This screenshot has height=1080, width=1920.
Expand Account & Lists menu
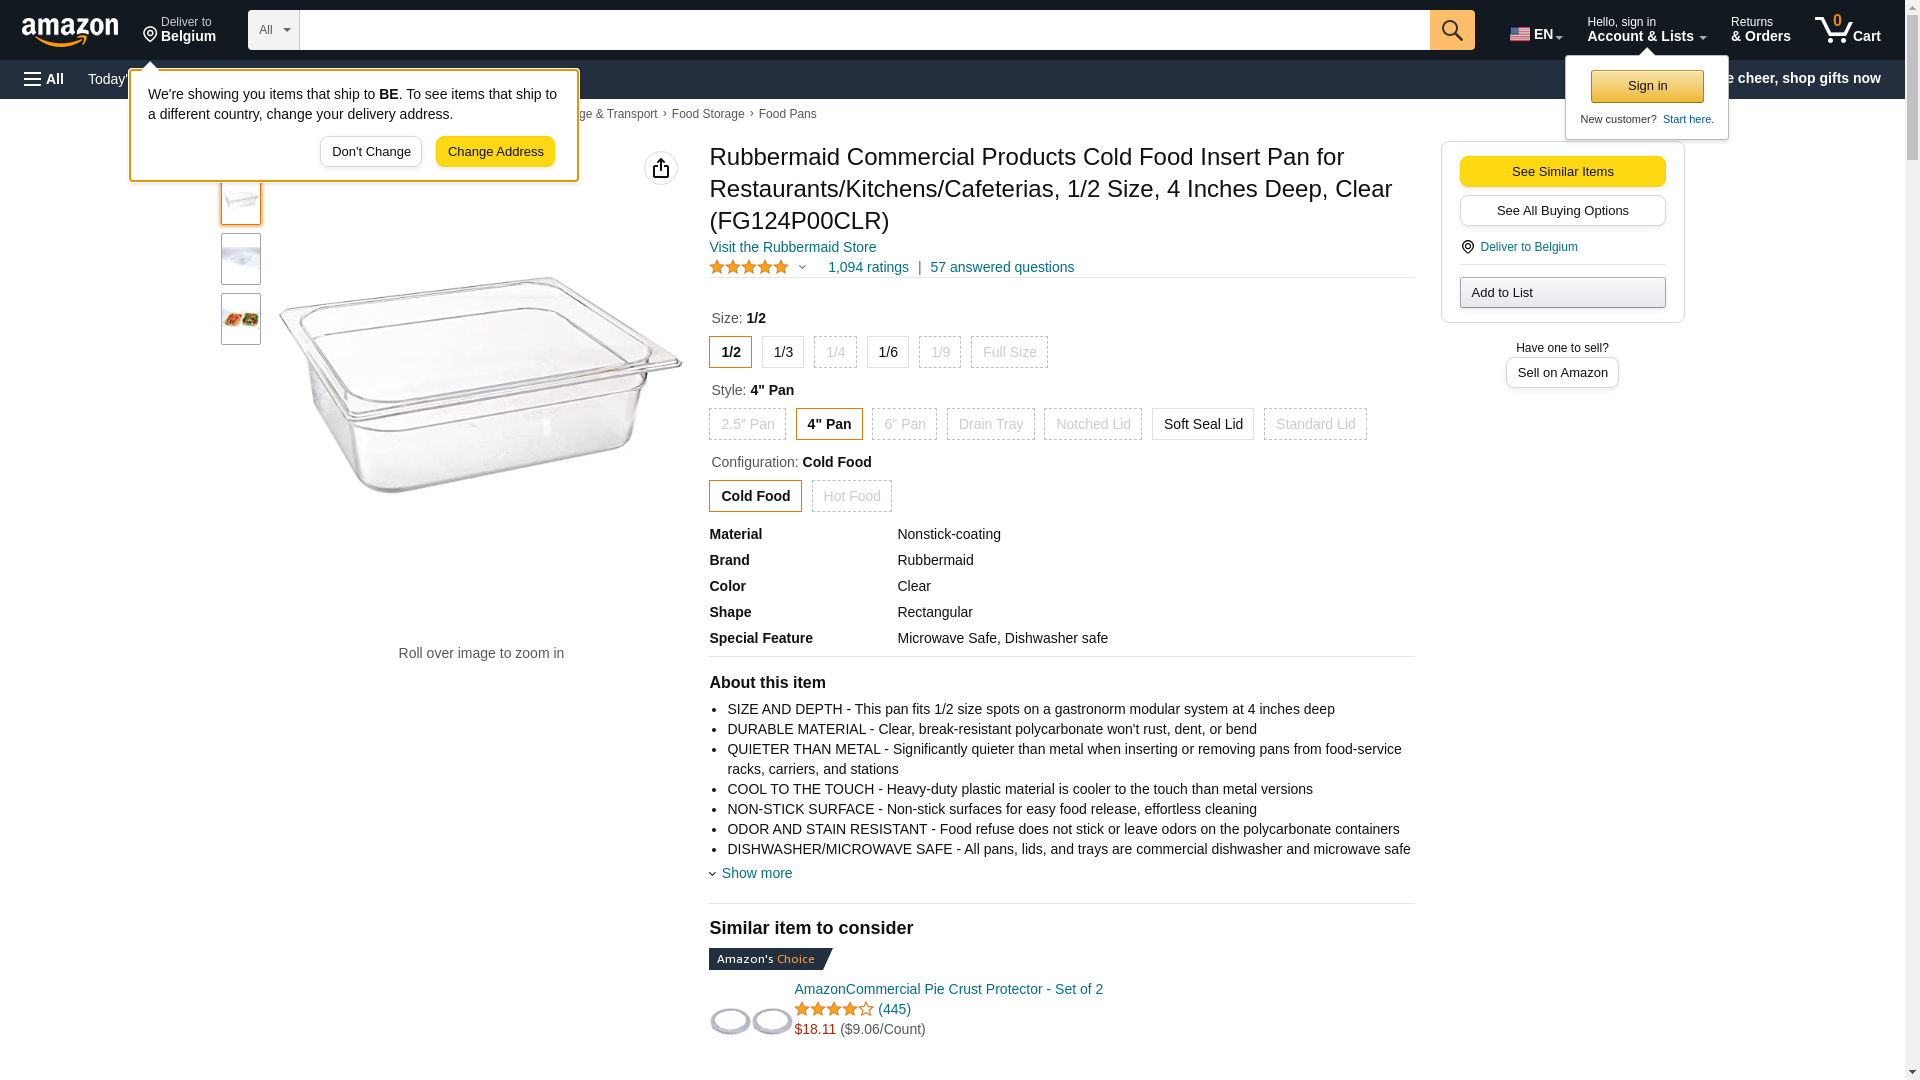[x=1646, y=30]
